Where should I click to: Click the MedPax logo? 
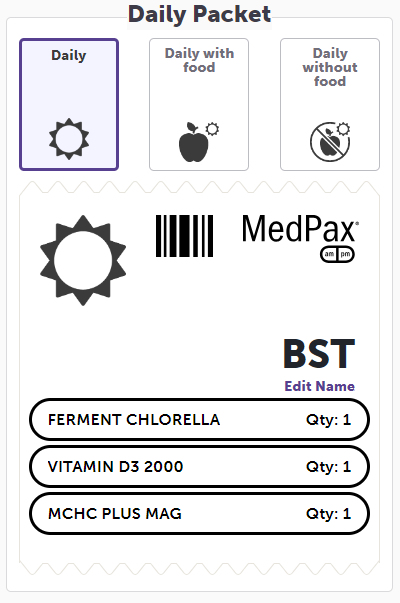pos(300,229)
